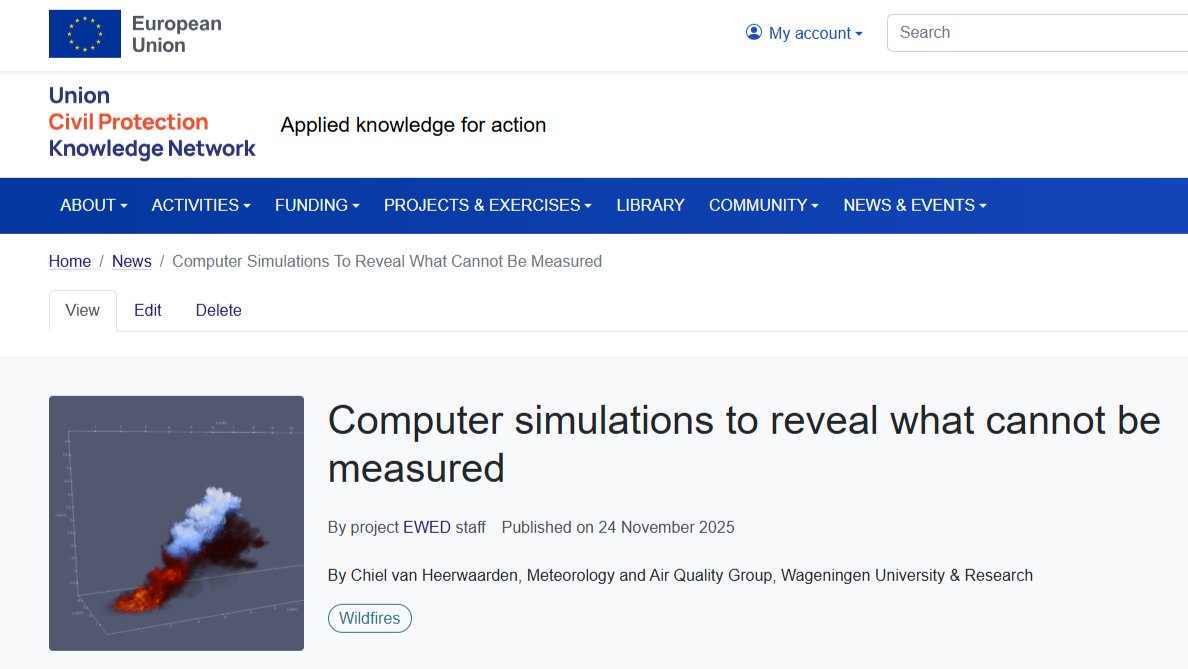Screen dimensions: 1188x669
Task: Click the European Union text beside the flag
Action: (177, 34)
